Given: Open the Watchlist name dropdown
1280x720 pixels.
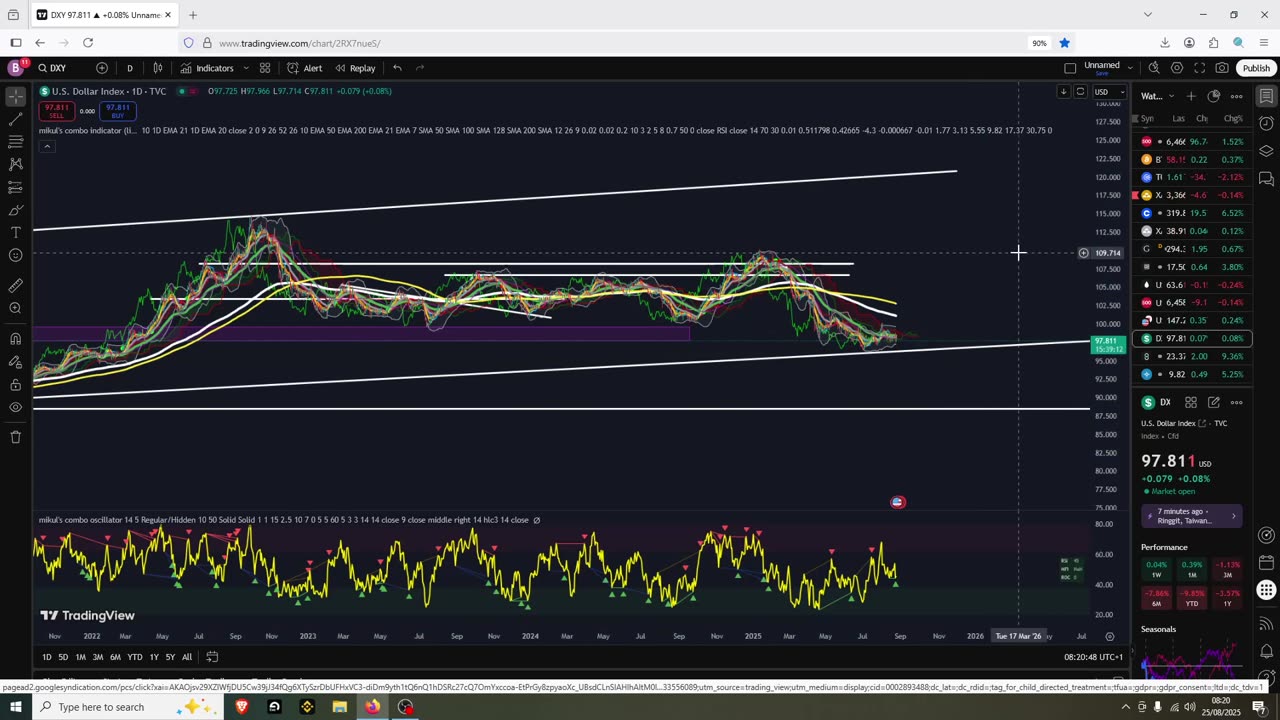Looking at the screenshot, I should pos(1158,96).
